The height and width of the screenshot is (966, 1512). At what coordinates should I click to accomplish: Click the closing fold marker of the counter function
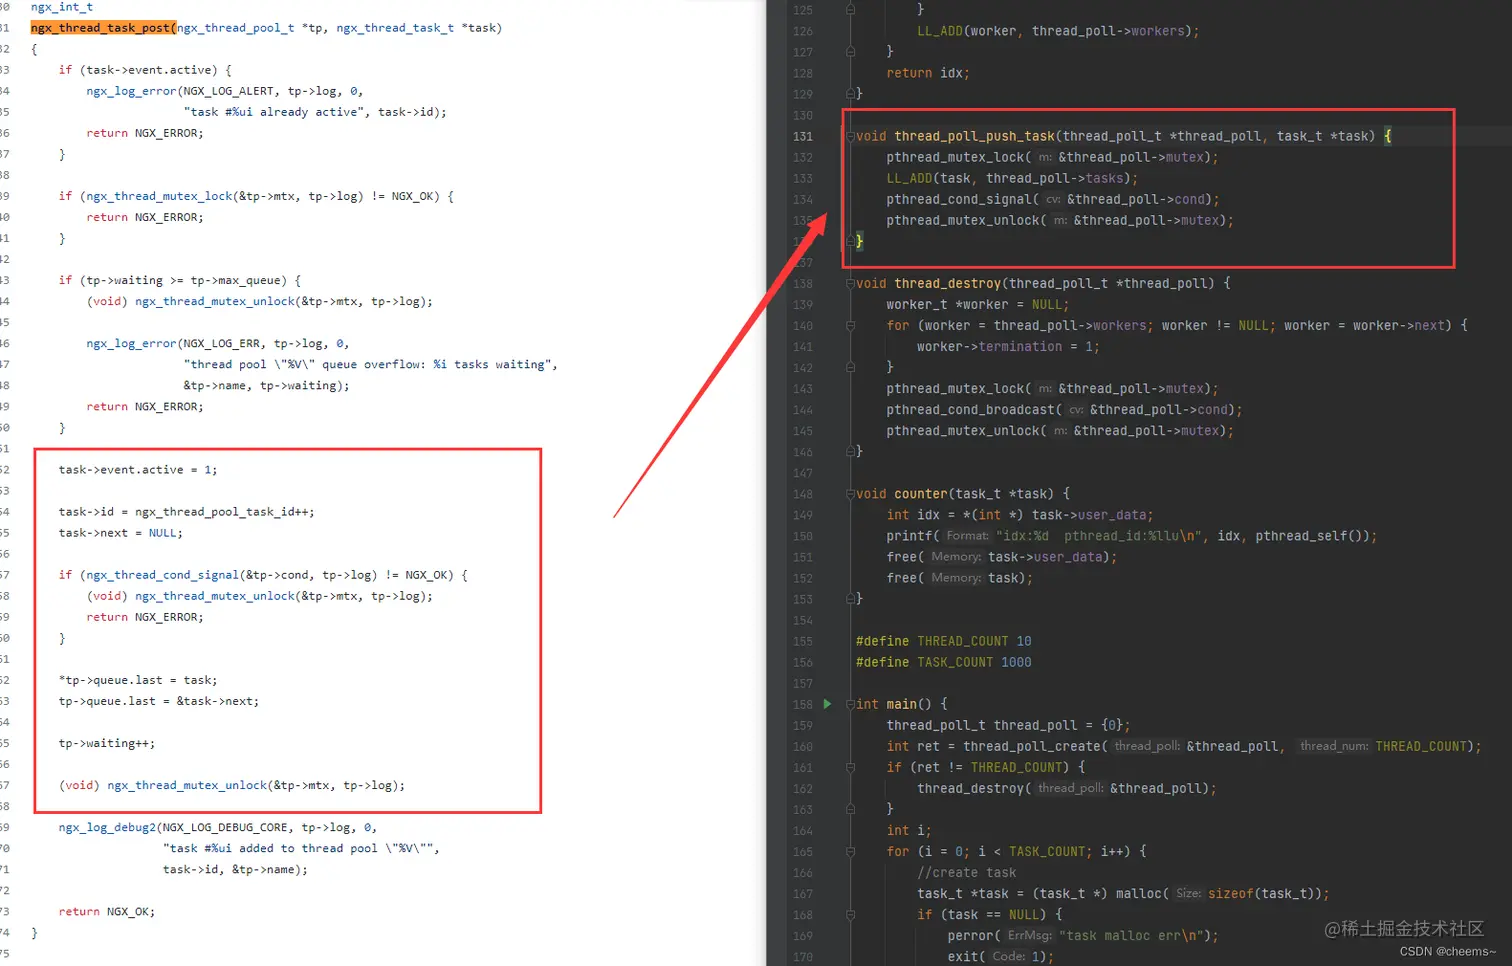pyautogui.click(x=850, y=599)
